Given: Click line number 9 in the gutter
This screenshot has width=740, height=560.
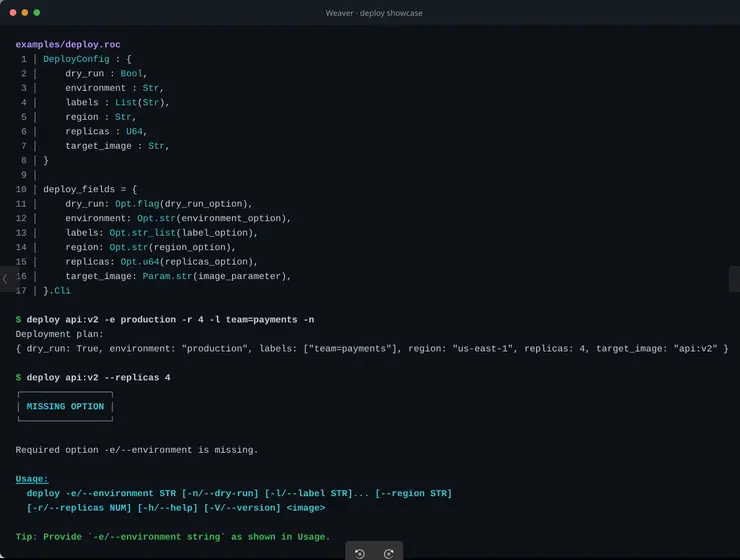Looking at the screenshot, I should coord(24,175).
